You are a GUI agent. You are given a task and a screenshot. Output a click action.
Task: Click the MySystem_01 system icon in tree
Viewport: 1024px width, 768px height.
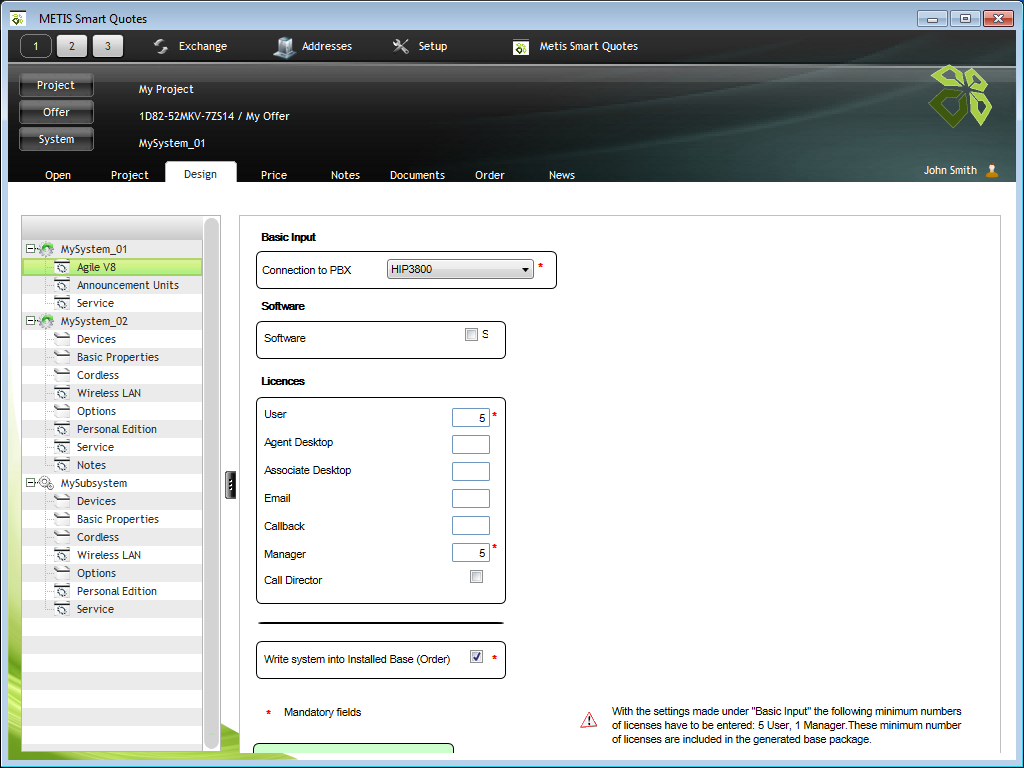click(46, 249)
